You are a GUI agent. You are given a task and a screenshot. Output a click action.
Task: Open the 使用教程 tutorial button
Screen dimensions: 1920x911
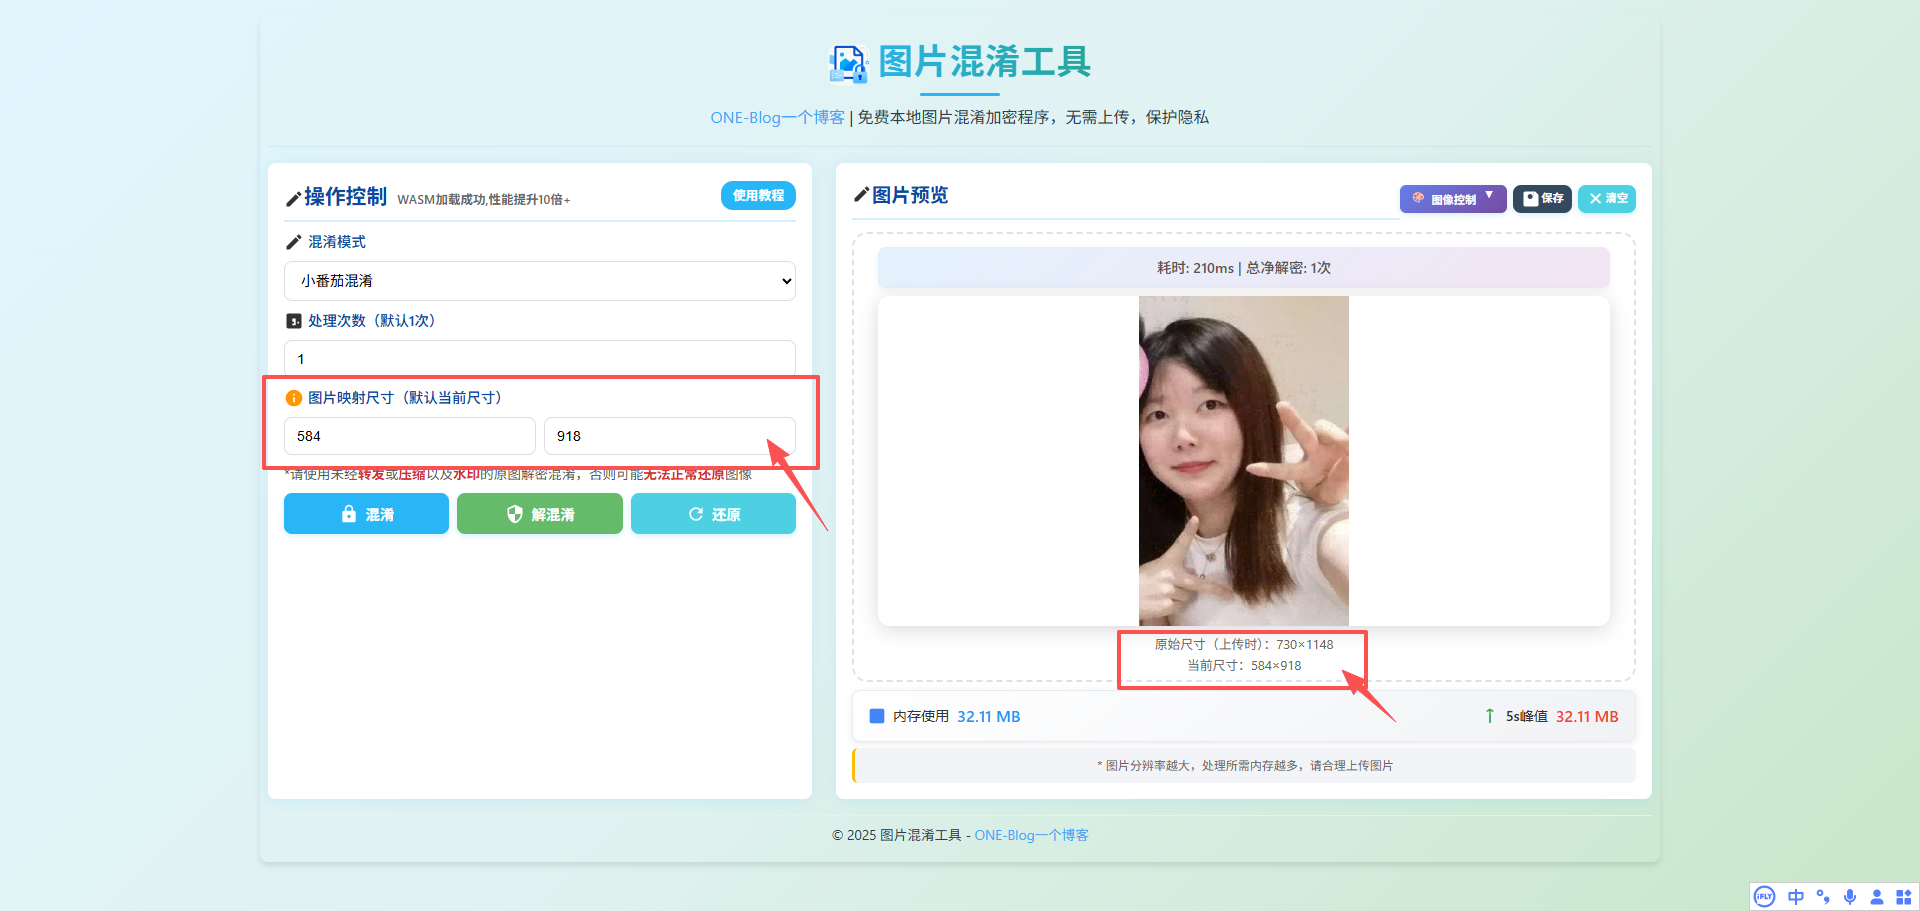pos(758,196)
